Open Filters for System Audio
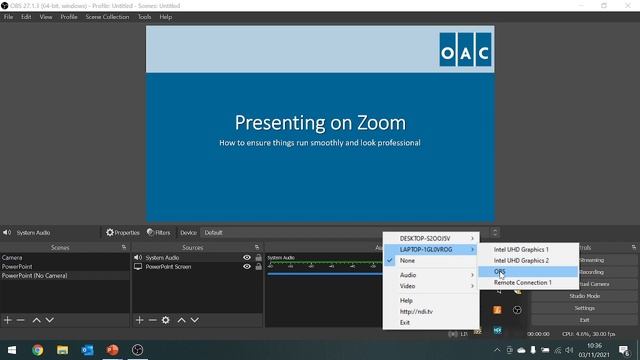Image resolution: width=640 pixels, height=360 pixels. point(158,233)
